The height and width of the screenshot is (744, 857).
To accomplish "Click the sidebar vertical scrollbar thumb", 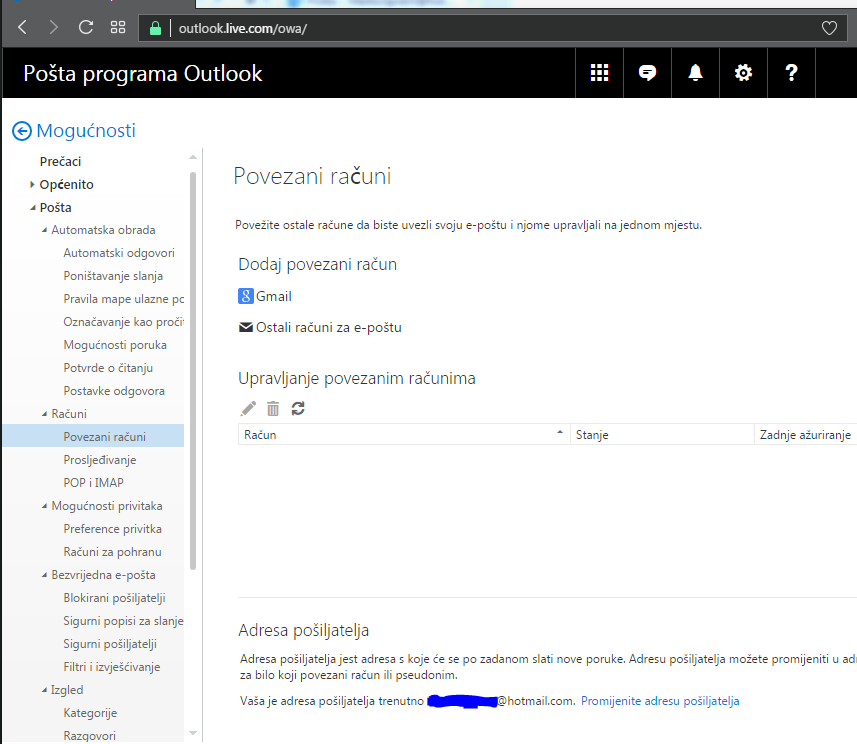I will point(192,371).
